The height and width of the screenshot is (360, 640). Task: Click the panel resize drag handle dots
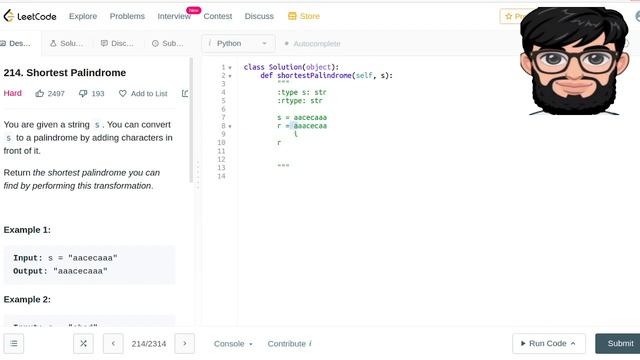pos(198,176)
